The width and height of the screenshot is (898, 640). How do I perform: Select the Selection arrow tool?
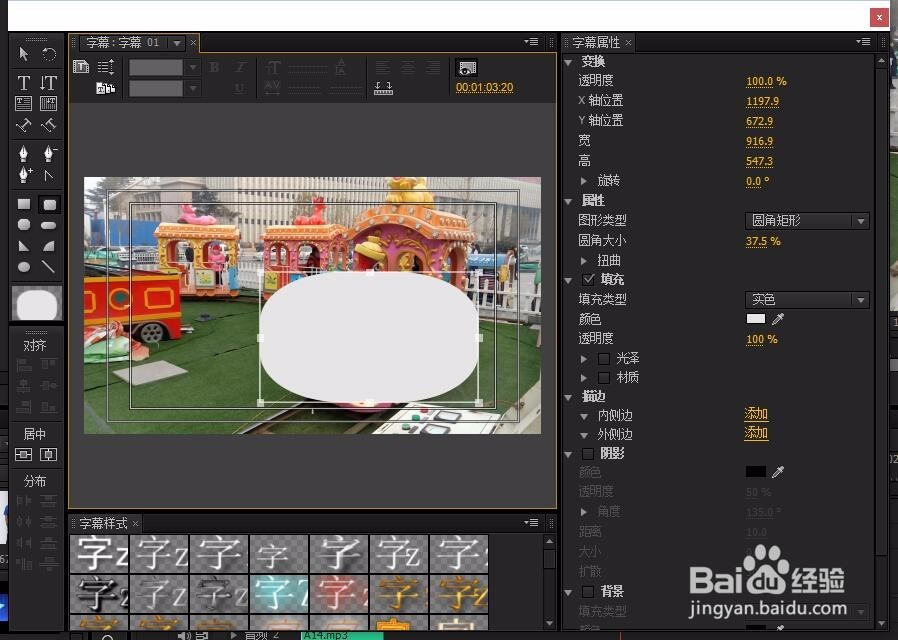click(23, 54)
